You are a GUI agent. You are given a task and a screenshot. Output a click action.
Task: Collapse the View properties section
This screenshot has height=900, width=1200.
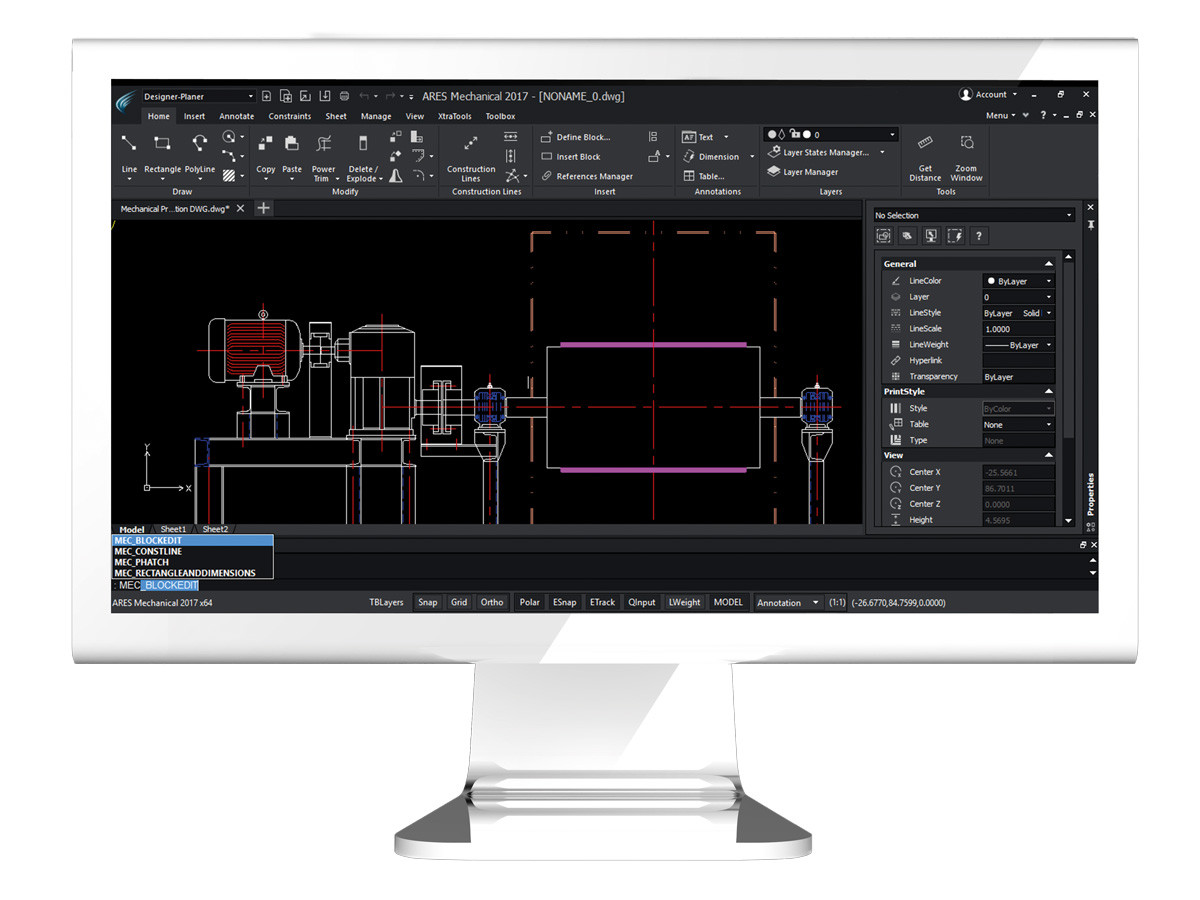tap(1048, 455)
